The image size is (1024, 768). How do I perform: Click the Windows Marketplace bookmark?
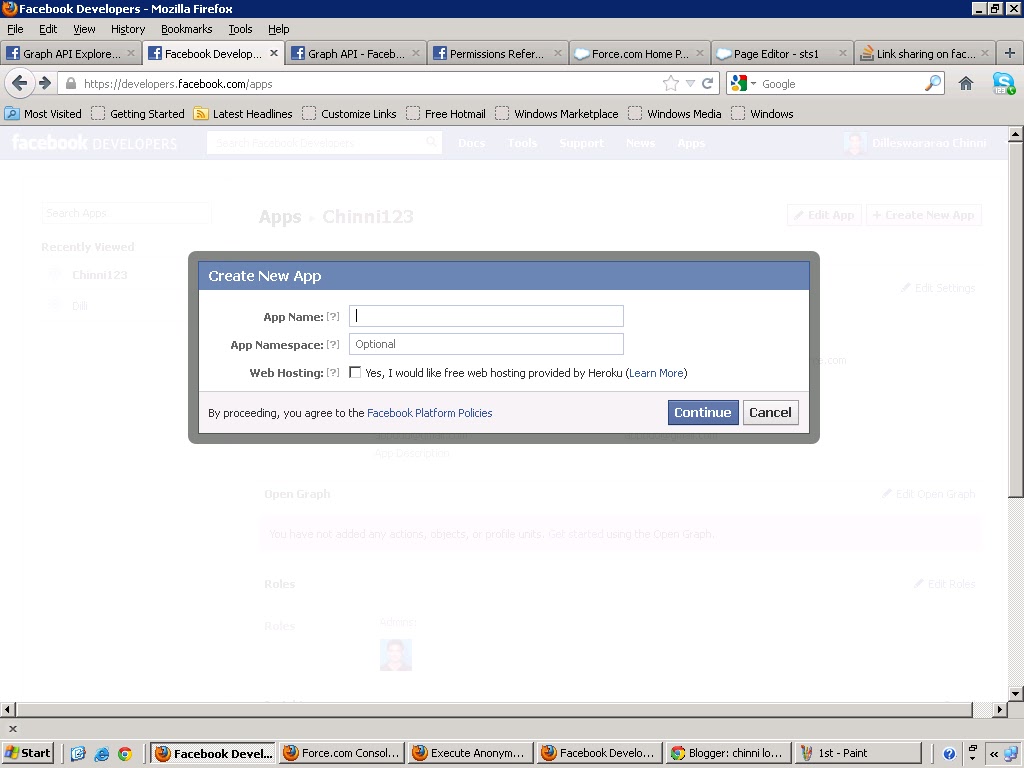pos(556,114)
